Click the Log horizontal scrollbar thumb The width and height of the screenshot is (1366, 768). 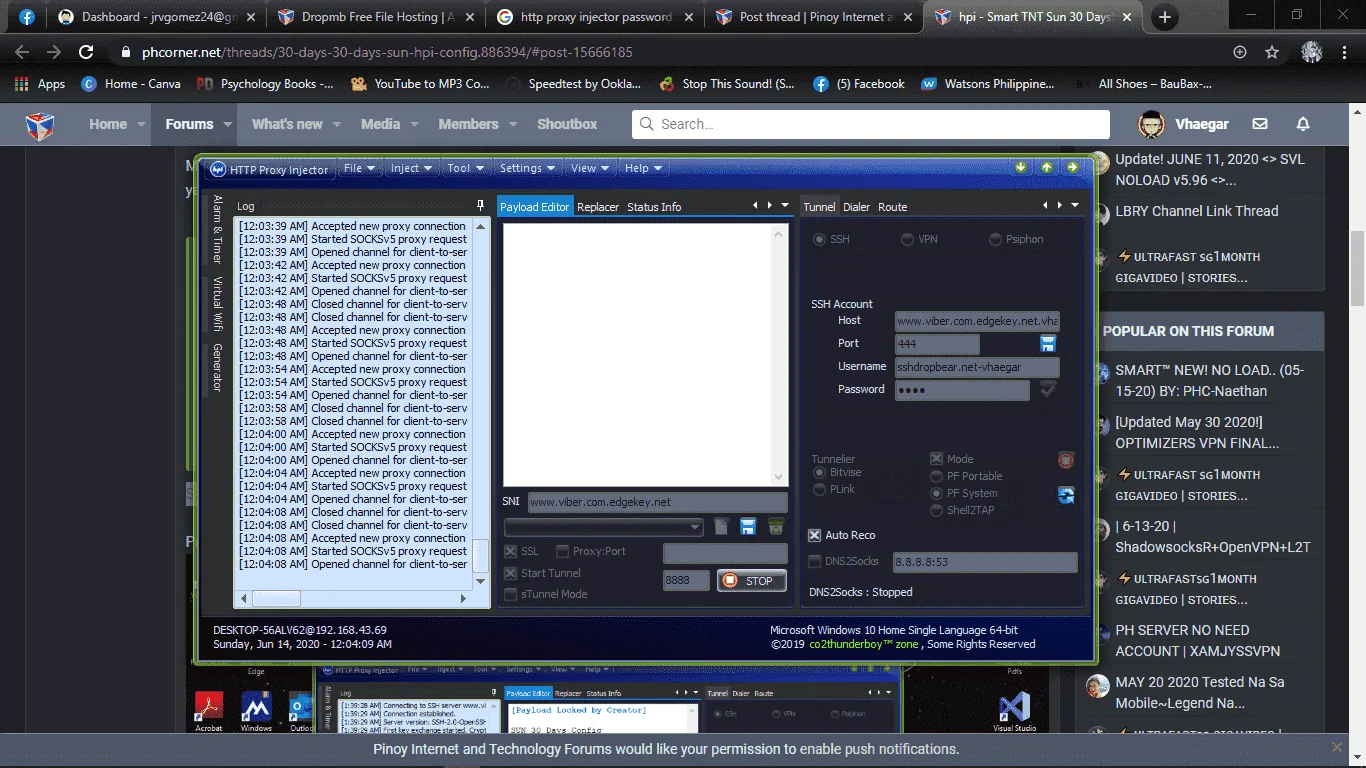275,598
